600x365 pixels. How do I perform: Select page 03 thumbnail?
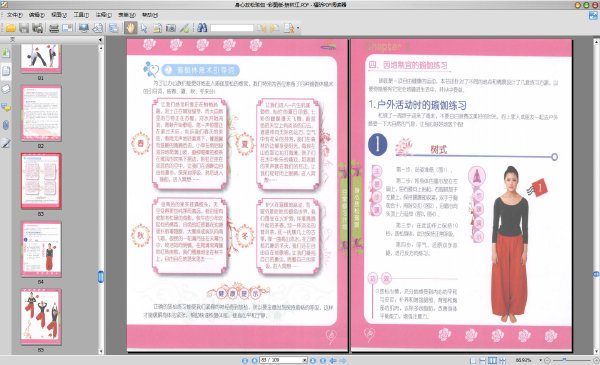pyautogui.click(x=41, y=181)
